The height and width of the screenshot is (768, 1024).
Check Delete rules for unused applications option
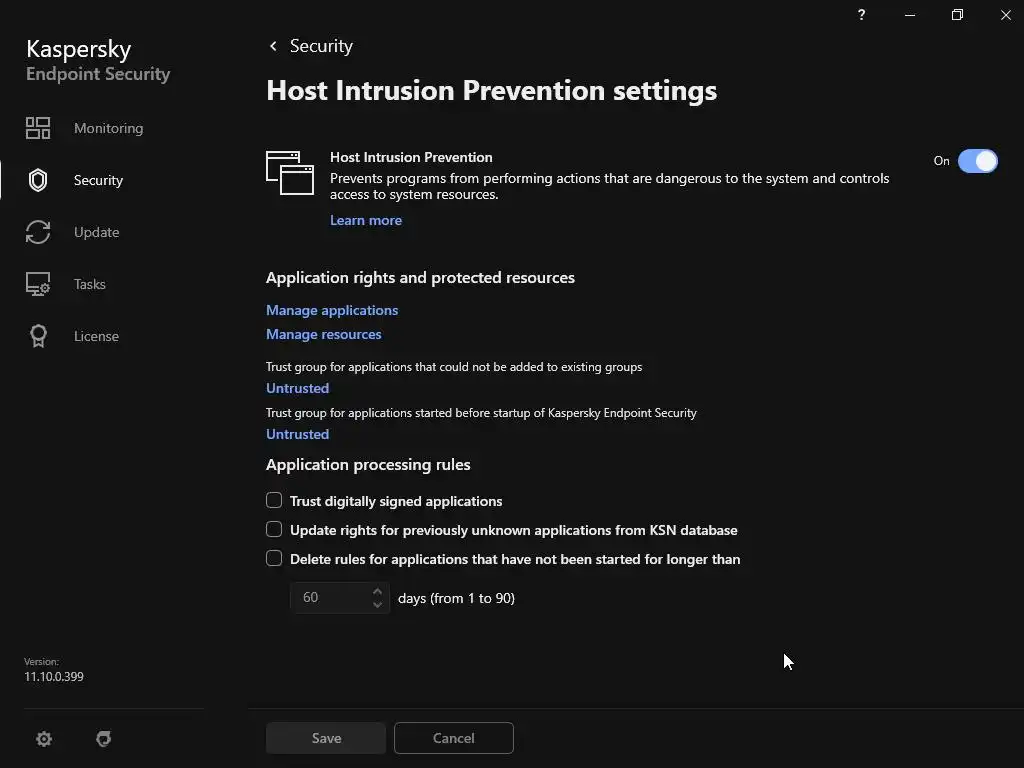274,558
